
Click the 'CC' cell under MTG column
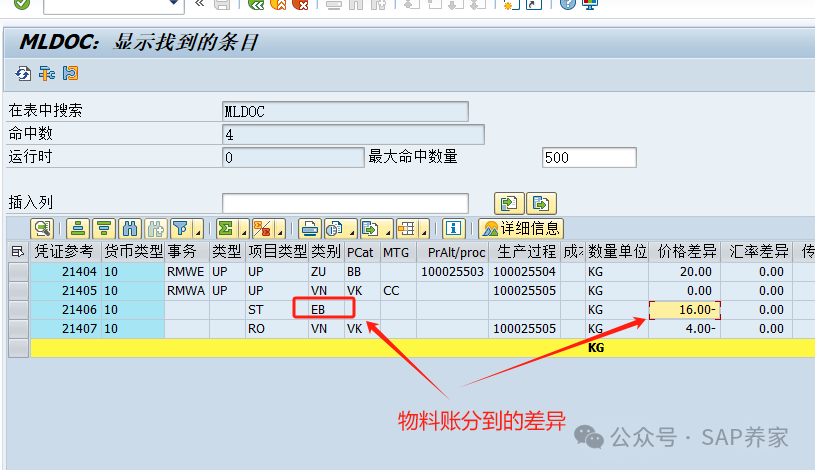click(x=398, y=291)
